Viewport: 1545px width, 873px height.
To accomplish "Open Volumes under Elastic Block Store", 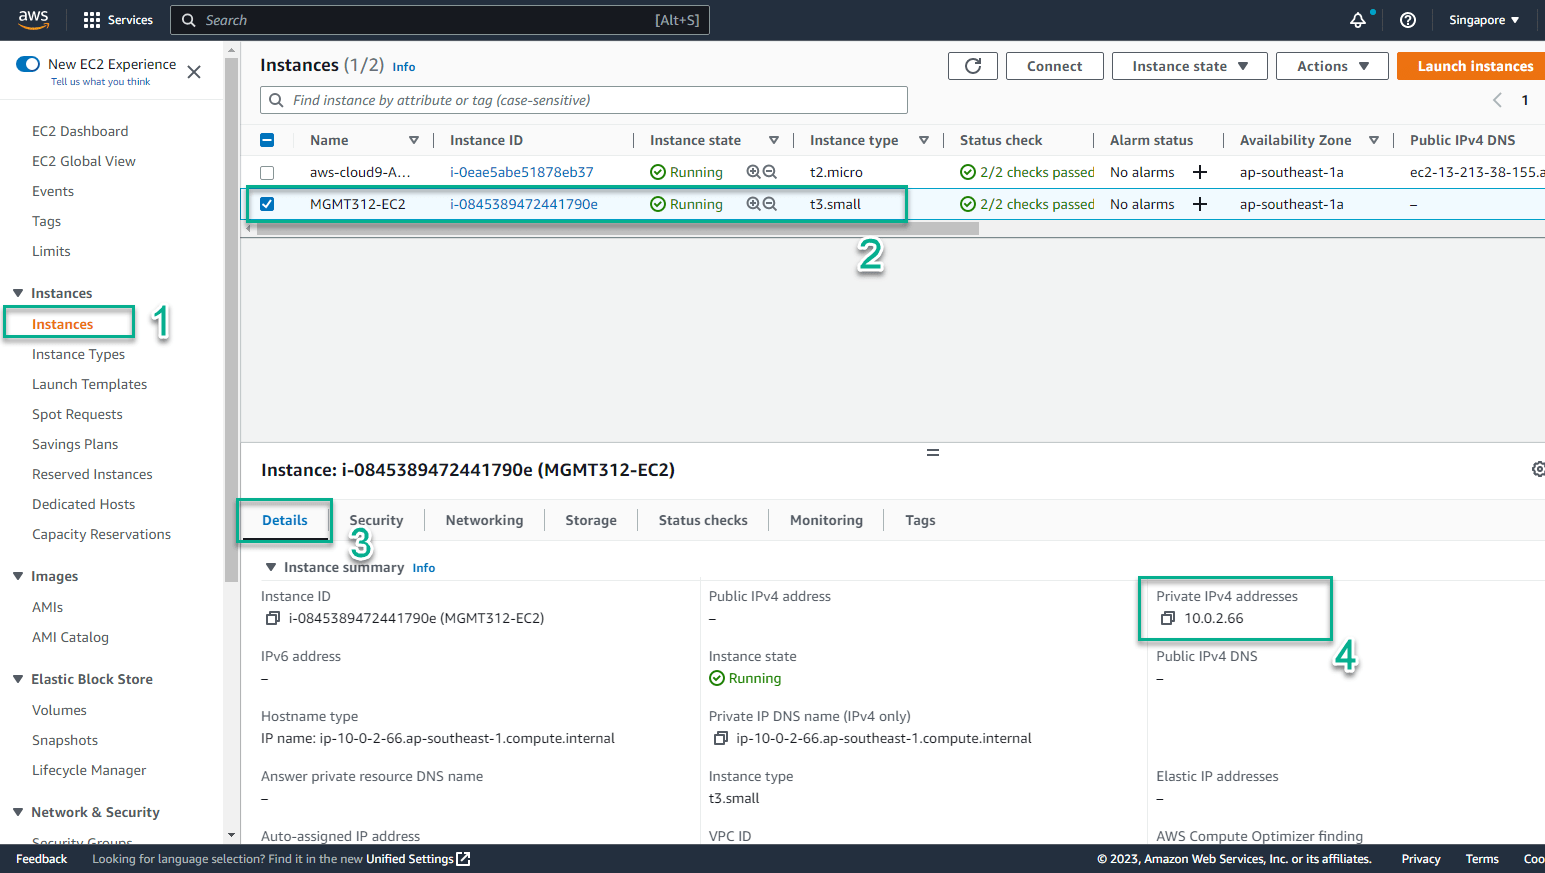I will pos(59,710).
